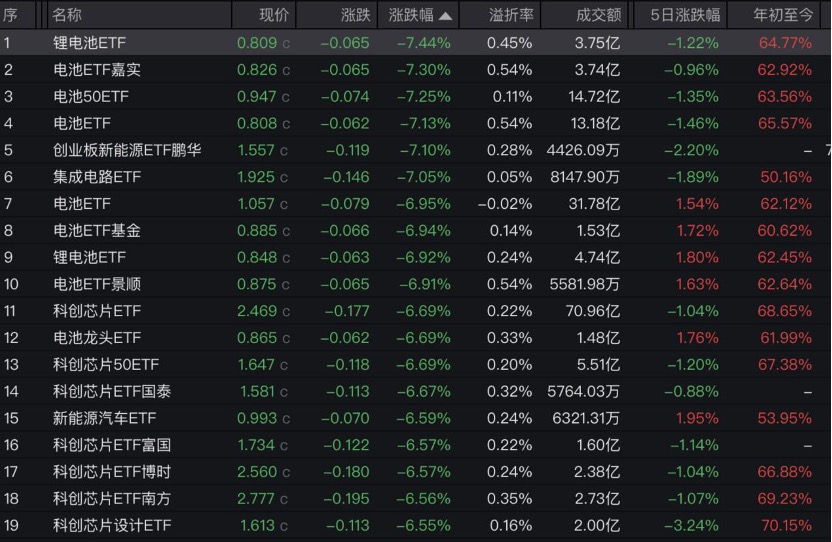Image resolution: width=832 pixels, height=542 pixels.
Task: Select the 电池ETF嘉实 row
Action: coord(96,69)
